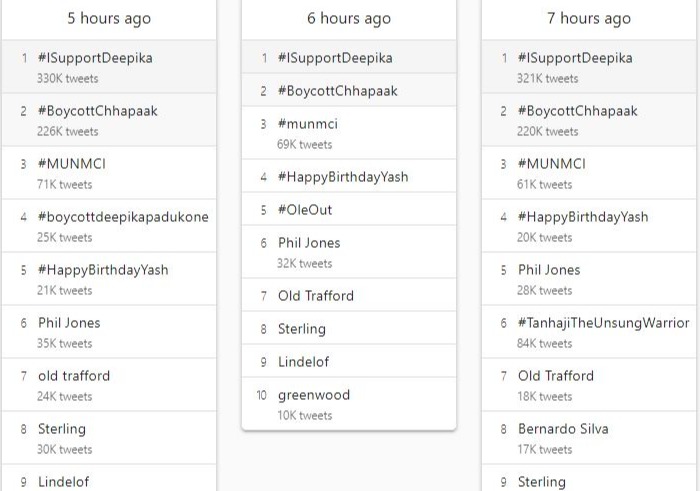
Task: Click the '5 hours ago' column header
Action: click(109, 19)
